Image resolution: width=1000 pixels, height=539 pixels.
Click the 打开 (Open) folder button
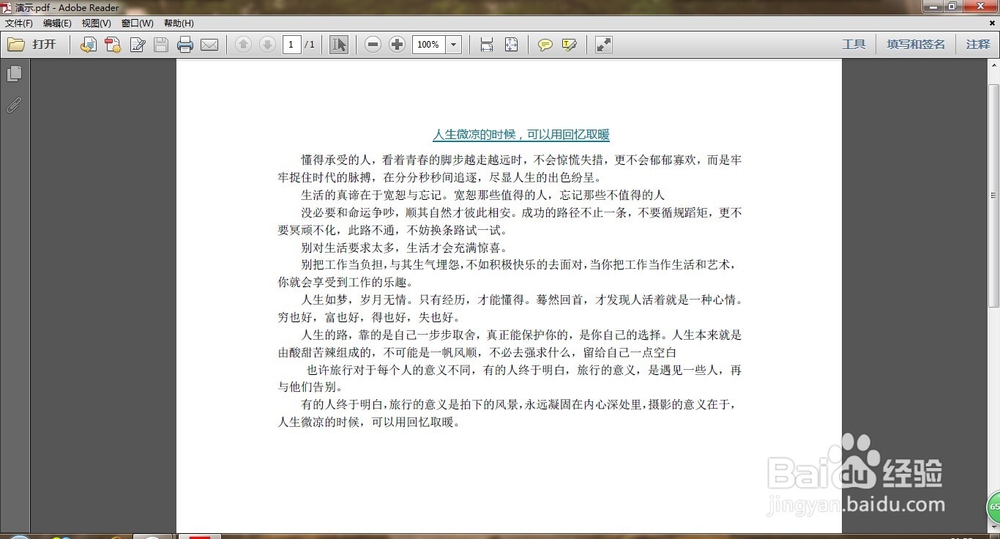tap(31, 45)
